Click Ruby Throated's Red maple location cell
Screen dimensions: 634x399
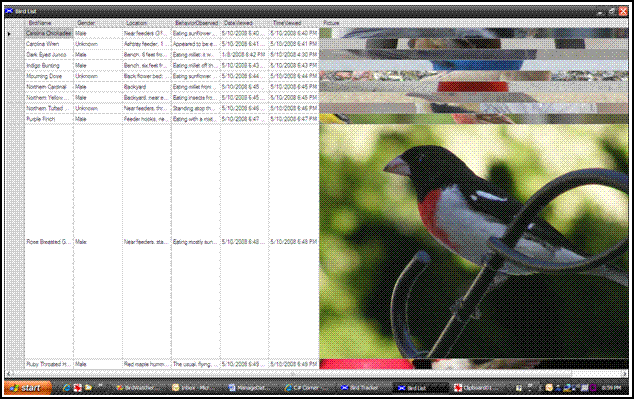click(147, 364)
